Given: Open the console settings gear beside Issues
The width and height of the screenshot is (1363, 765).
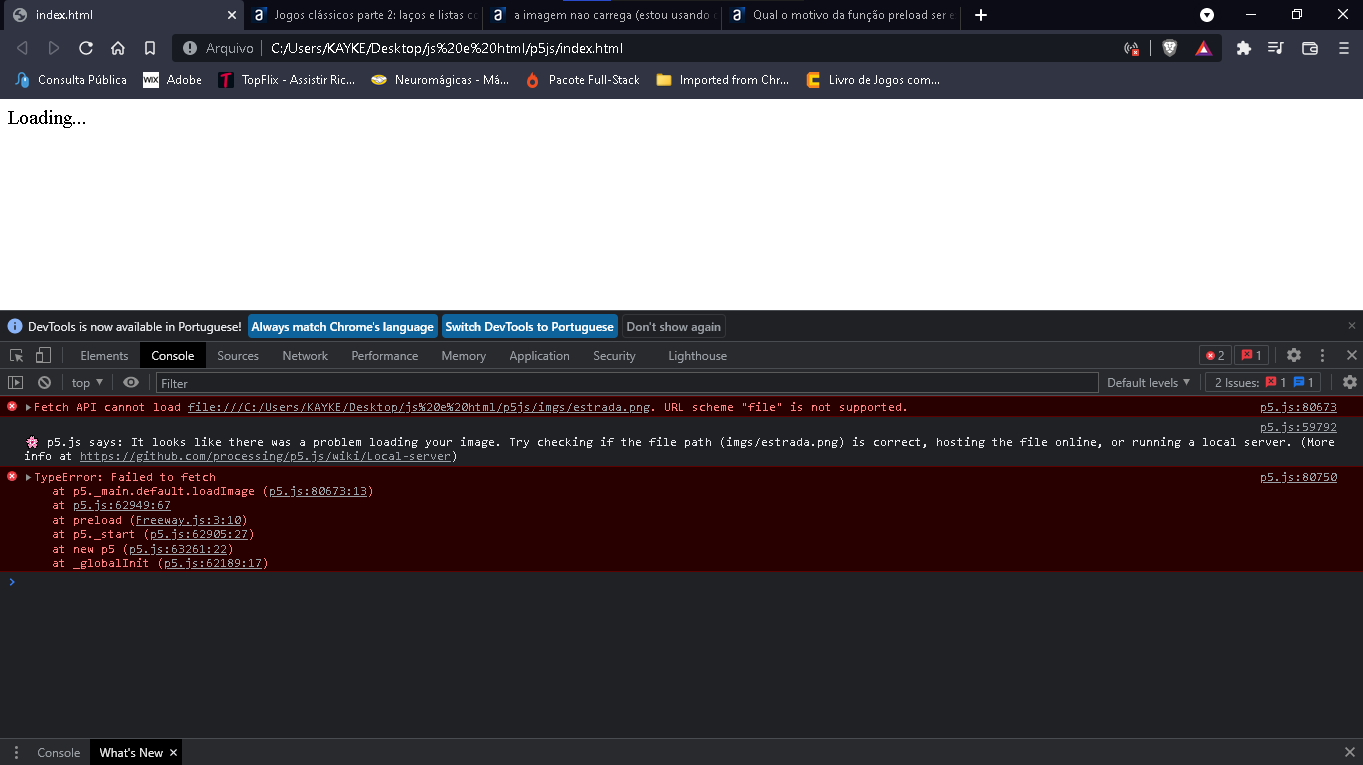Looking at the screenshot, I should [x=1349, y=382].
